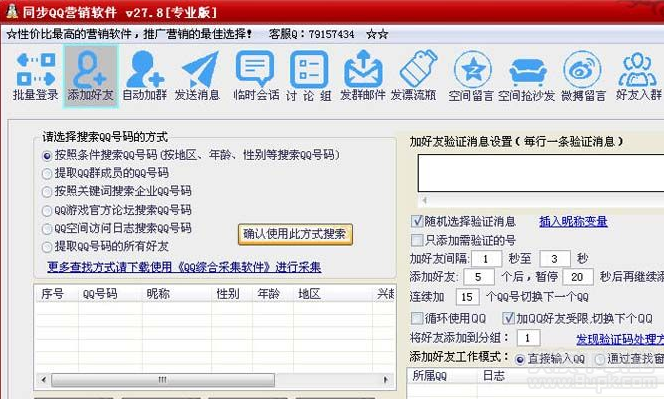Click the 年龄 column header
This screenshot has height=399, width=664.
tap(273, 294)
